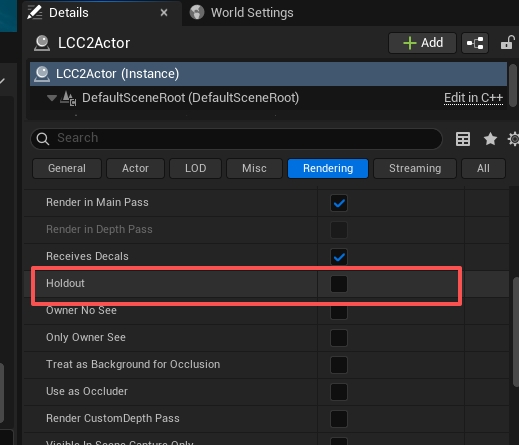Click the Use as Occluder label
This screenshot has width=519, height=445.
(x=87, y=391)
